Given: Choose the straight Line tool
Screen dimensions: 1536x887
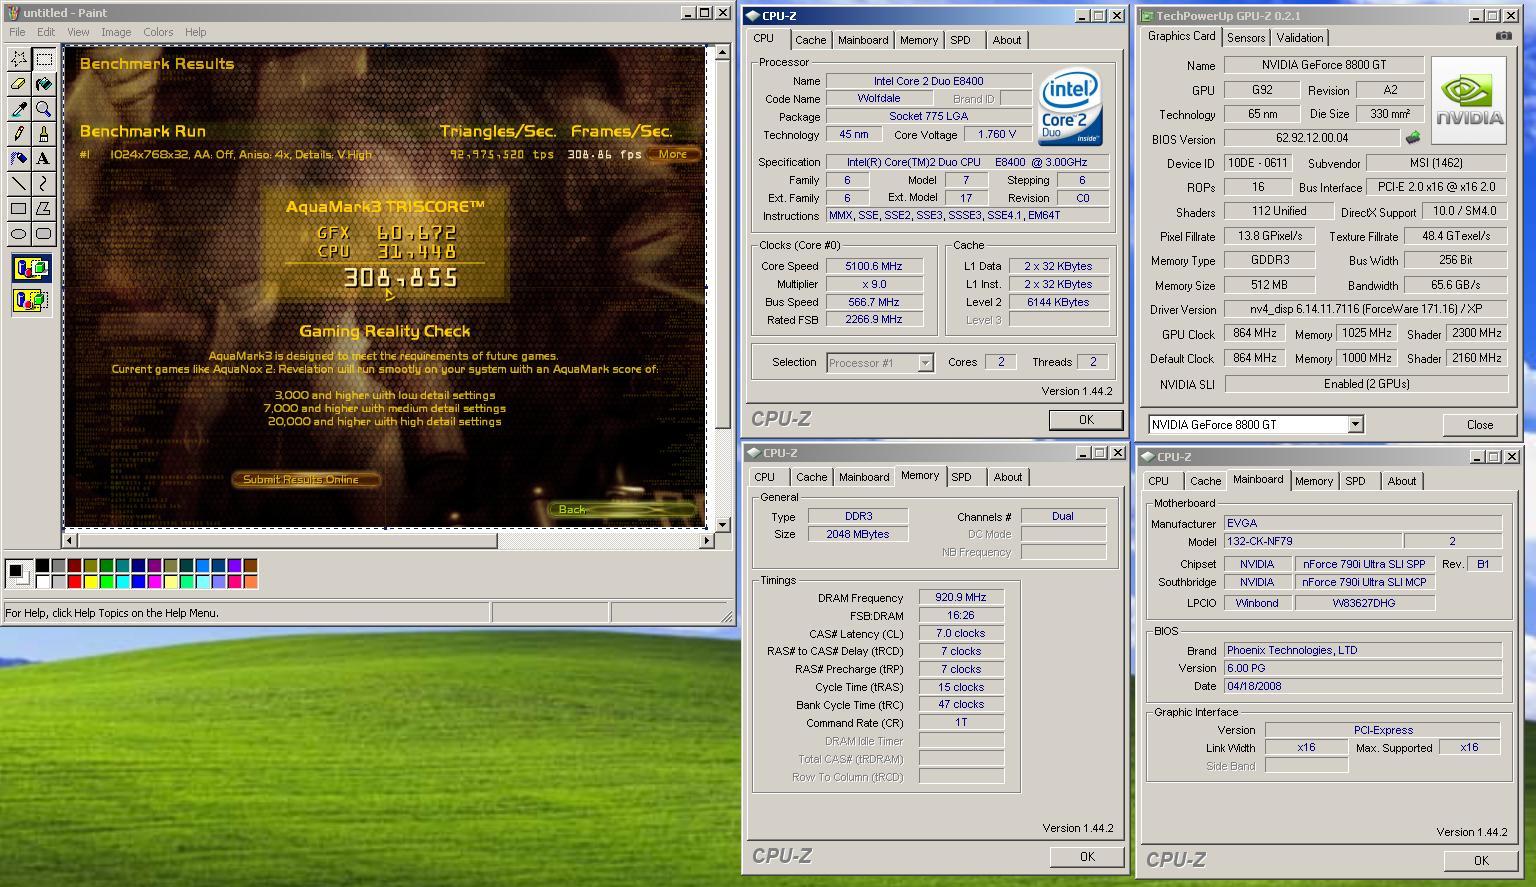Looking at the screenshot, I should [18, 184].
